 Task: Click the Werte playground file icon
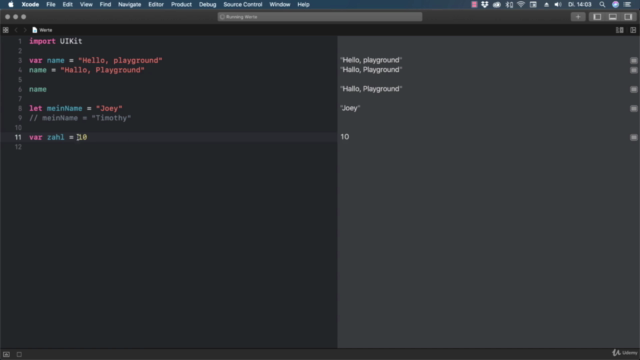[x=35, y=30]
